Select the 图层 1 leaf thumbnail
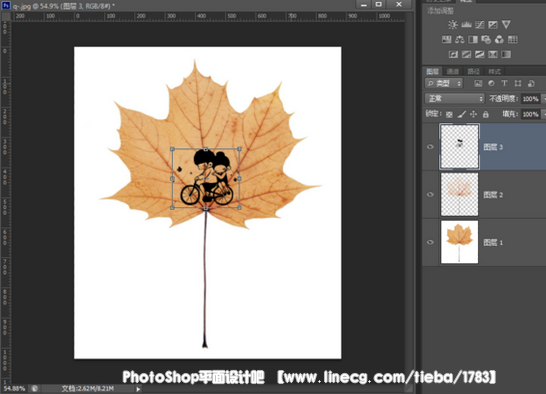 click(460, 242)
